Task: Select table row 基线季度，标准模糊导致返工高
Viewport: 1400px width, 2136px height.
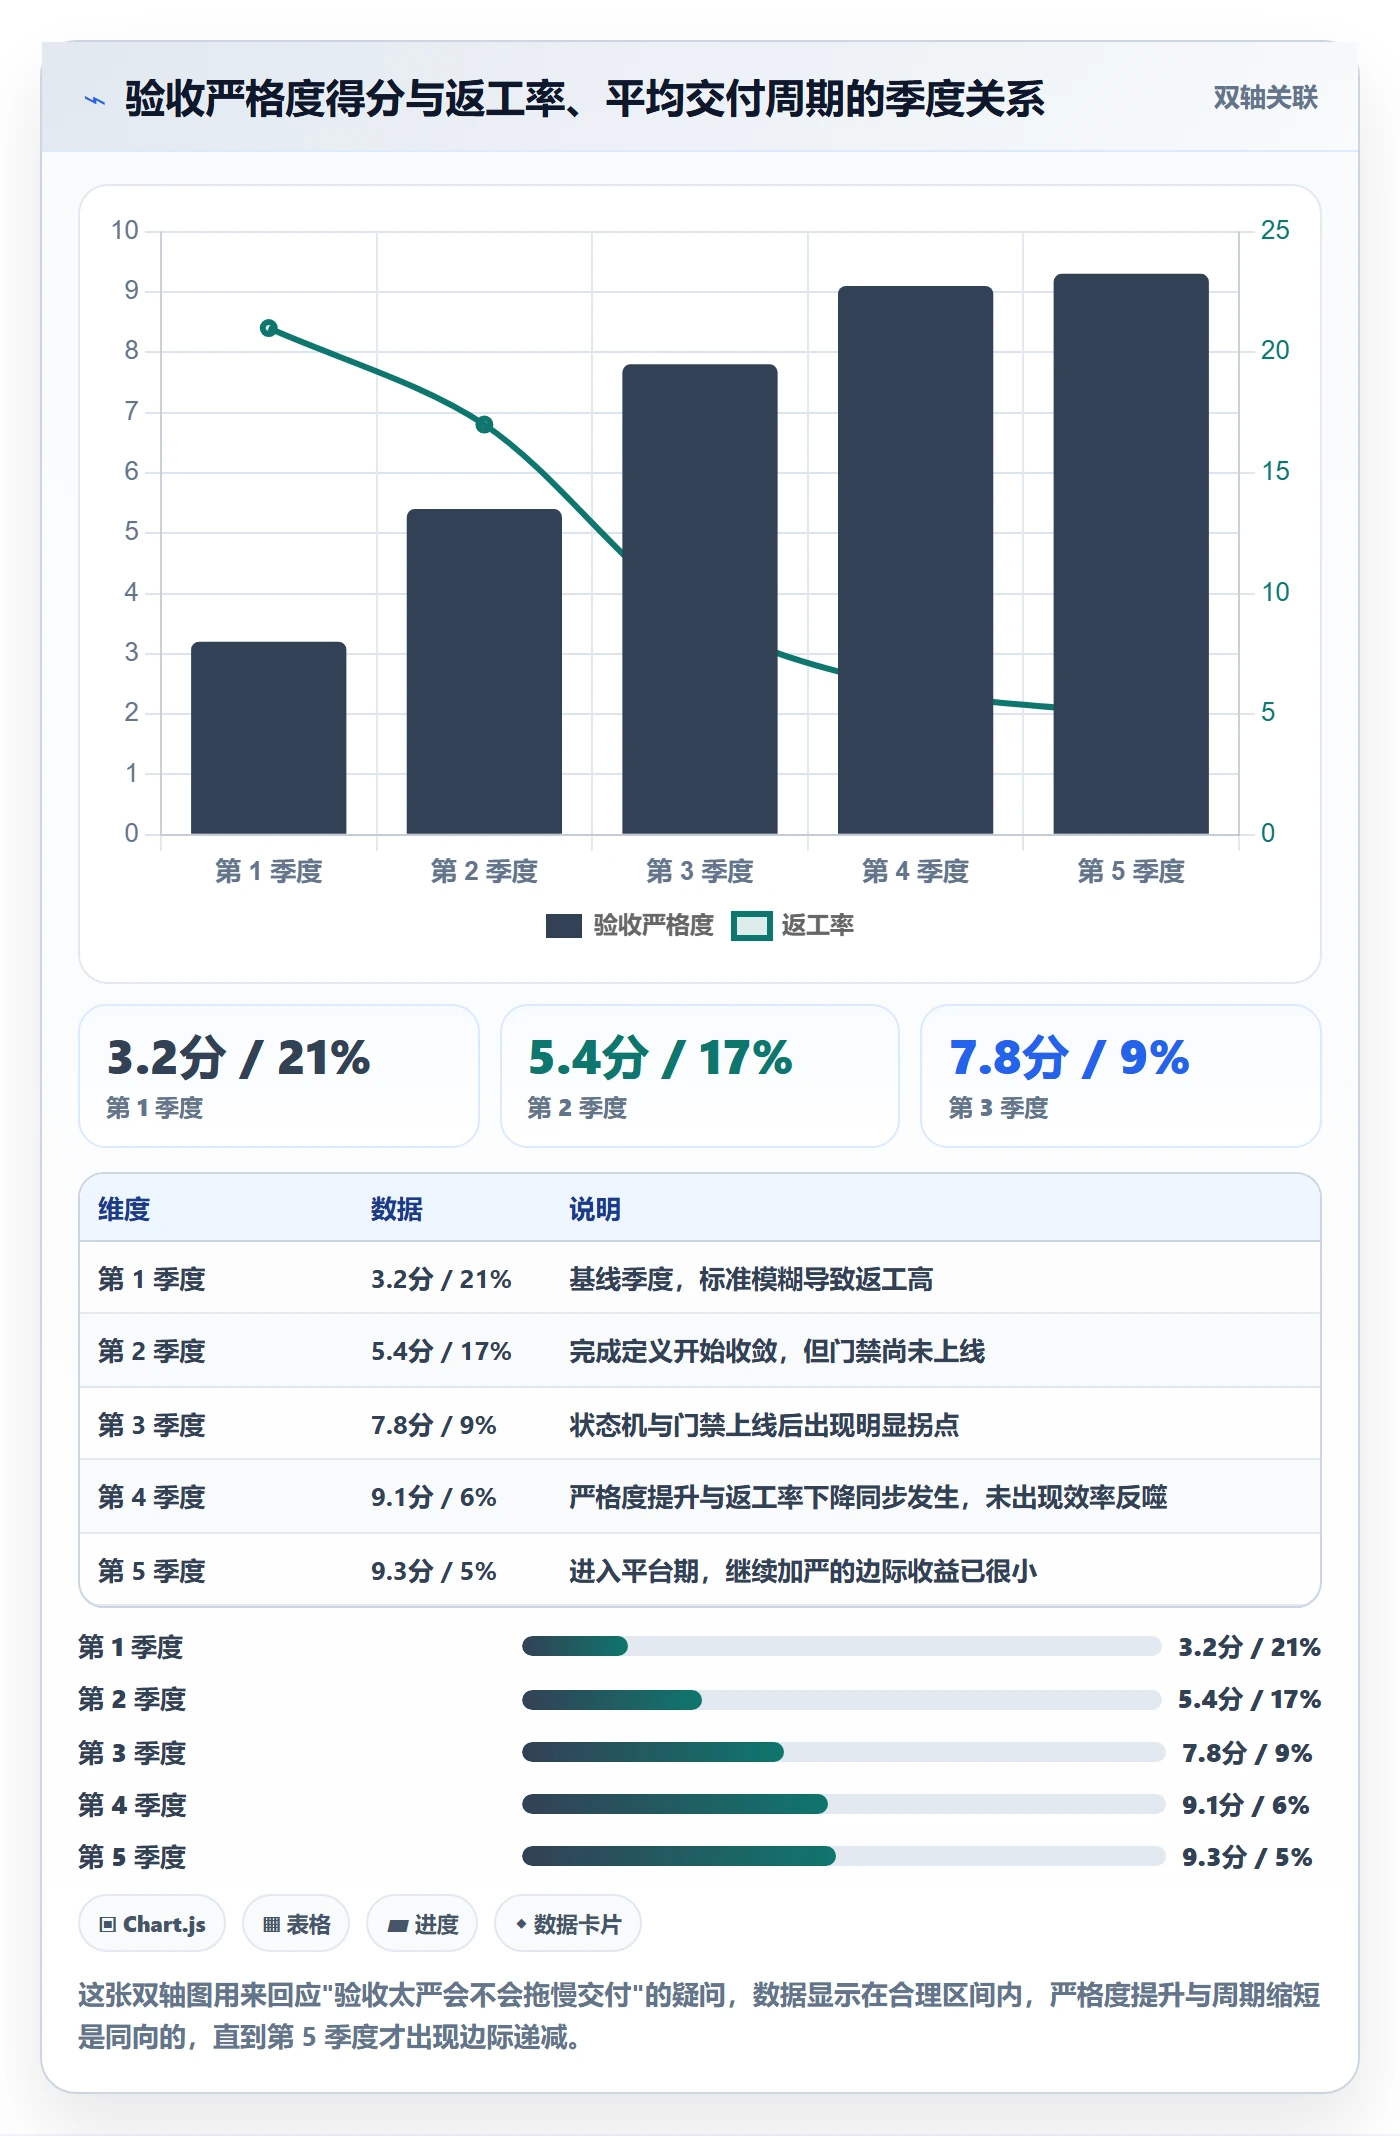Action: (700, 1278)
